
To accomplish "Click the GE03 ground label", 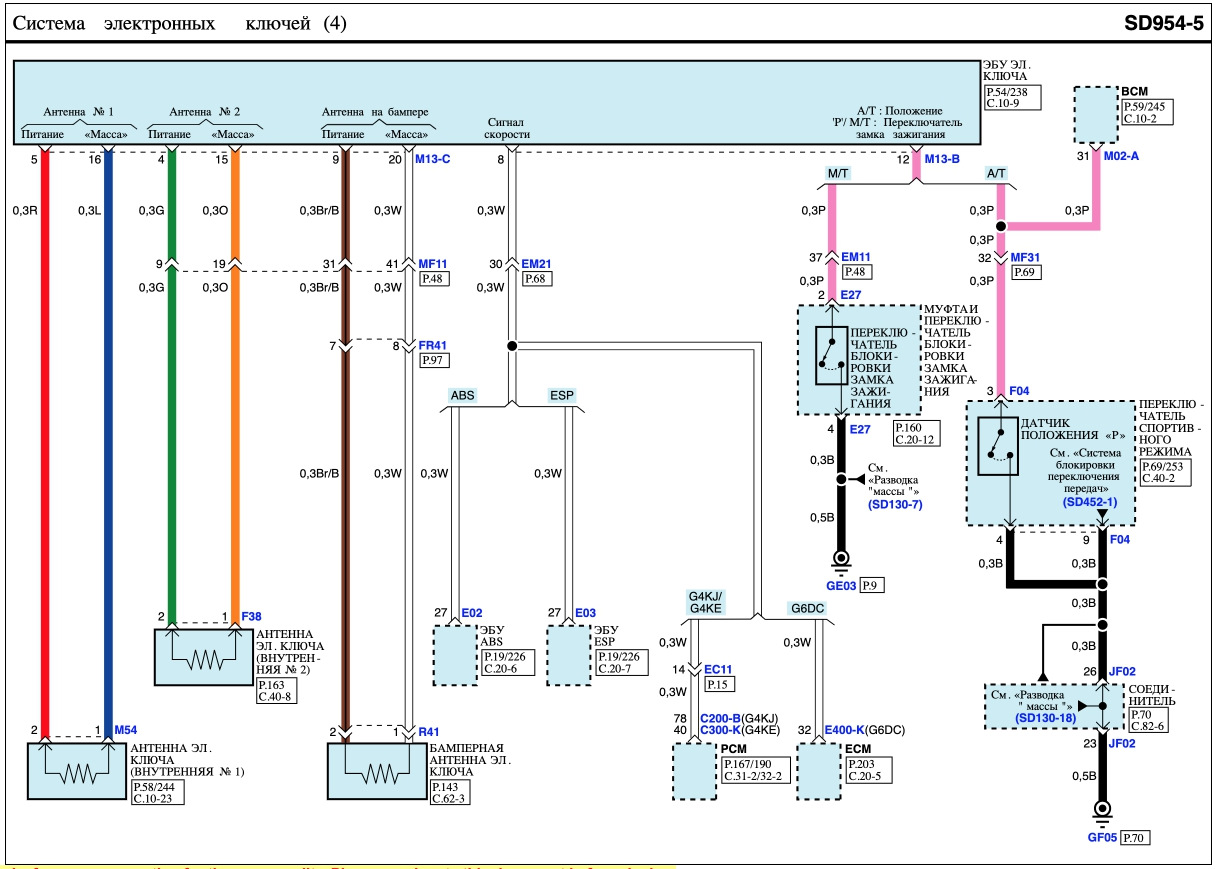I will pyautogui.click(x=841, y=586).
